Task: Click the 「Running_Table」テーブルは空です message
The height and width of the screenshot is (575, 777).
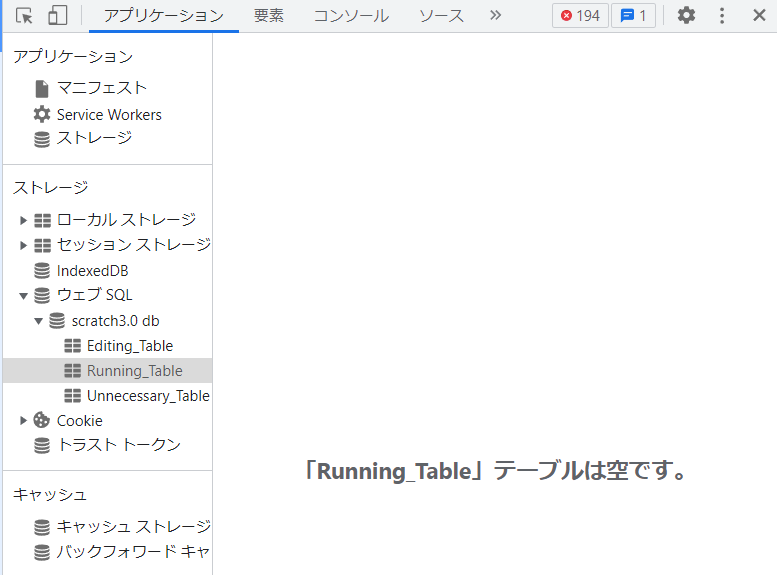Action: click(x=495, y=471)
